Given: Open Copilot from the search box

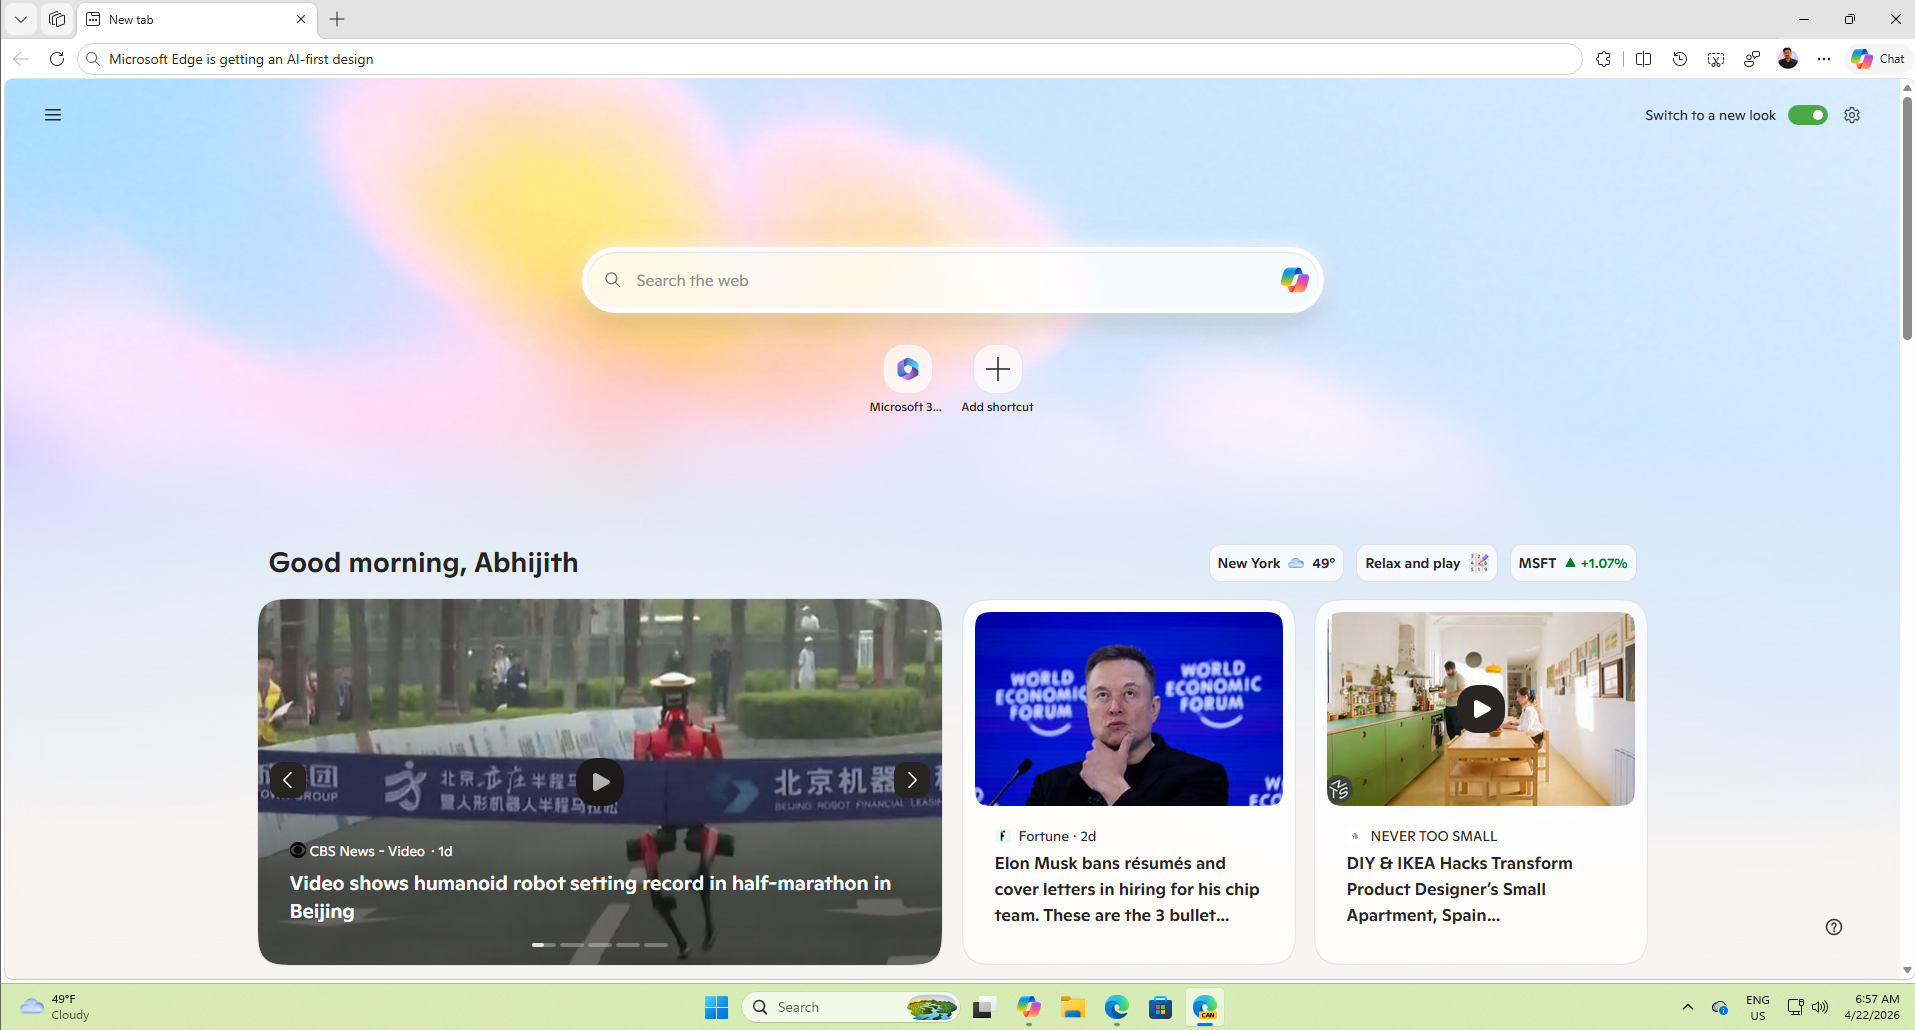Looking at the screenshot, I should click(x=1295, y=280).
